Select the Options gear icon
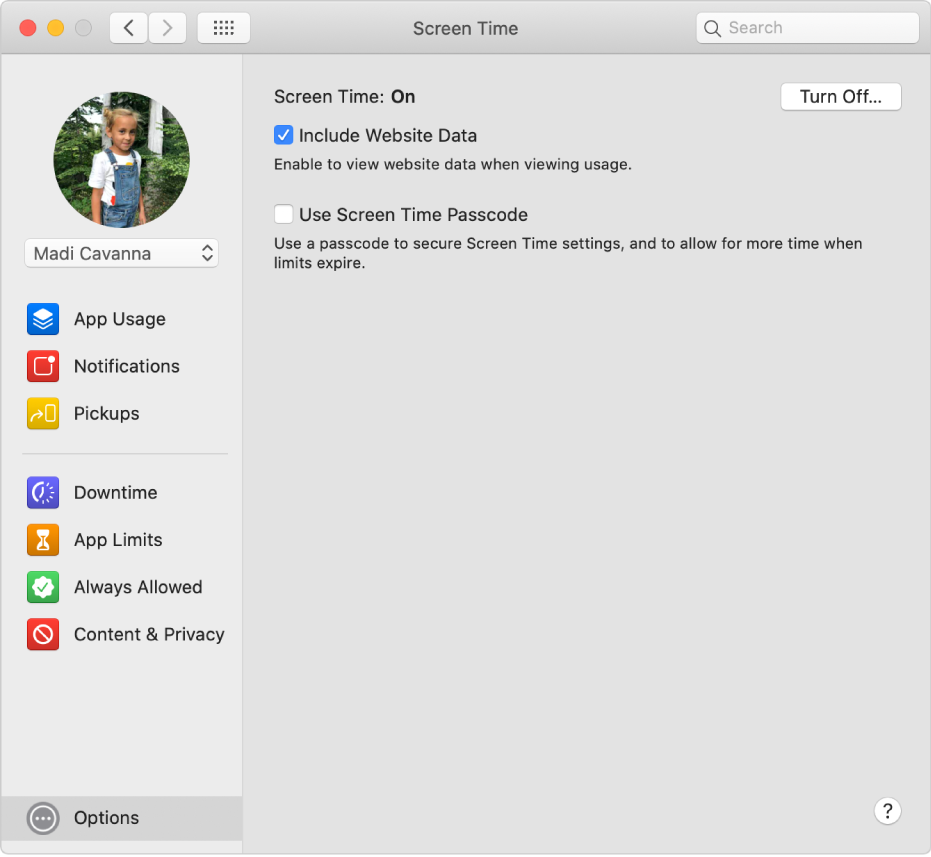Image resolution: width=931 pixels, height=857 pixels. pos(42,818)
